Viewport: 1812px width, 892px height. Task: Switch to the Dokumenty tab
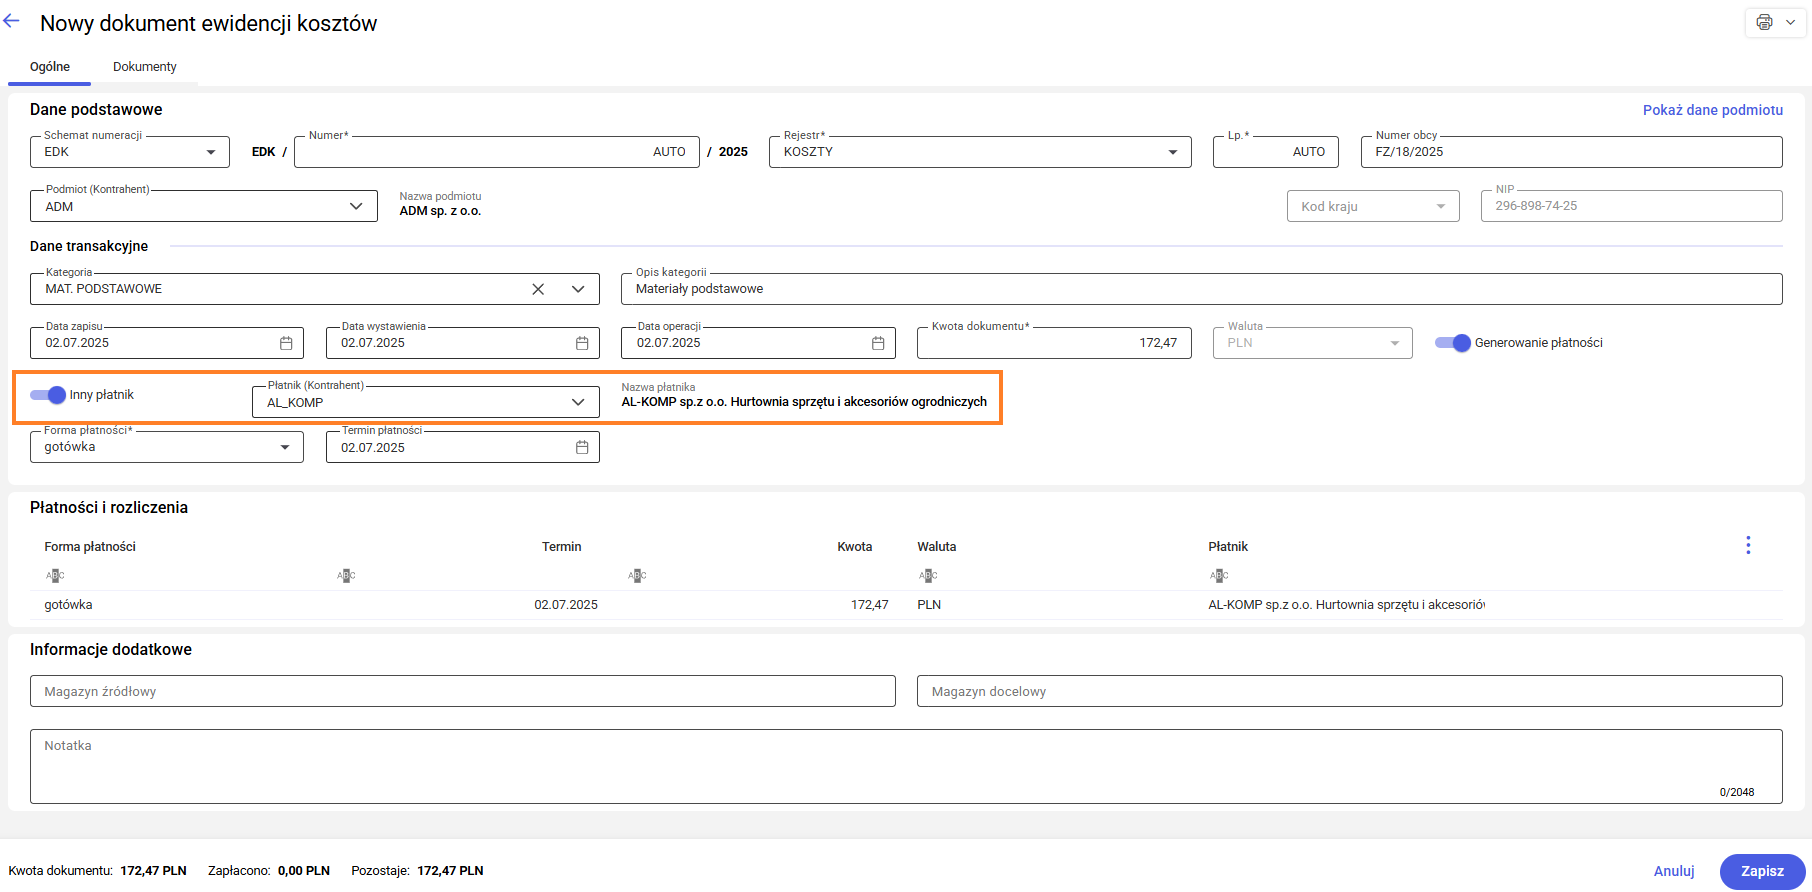(145, 67)
